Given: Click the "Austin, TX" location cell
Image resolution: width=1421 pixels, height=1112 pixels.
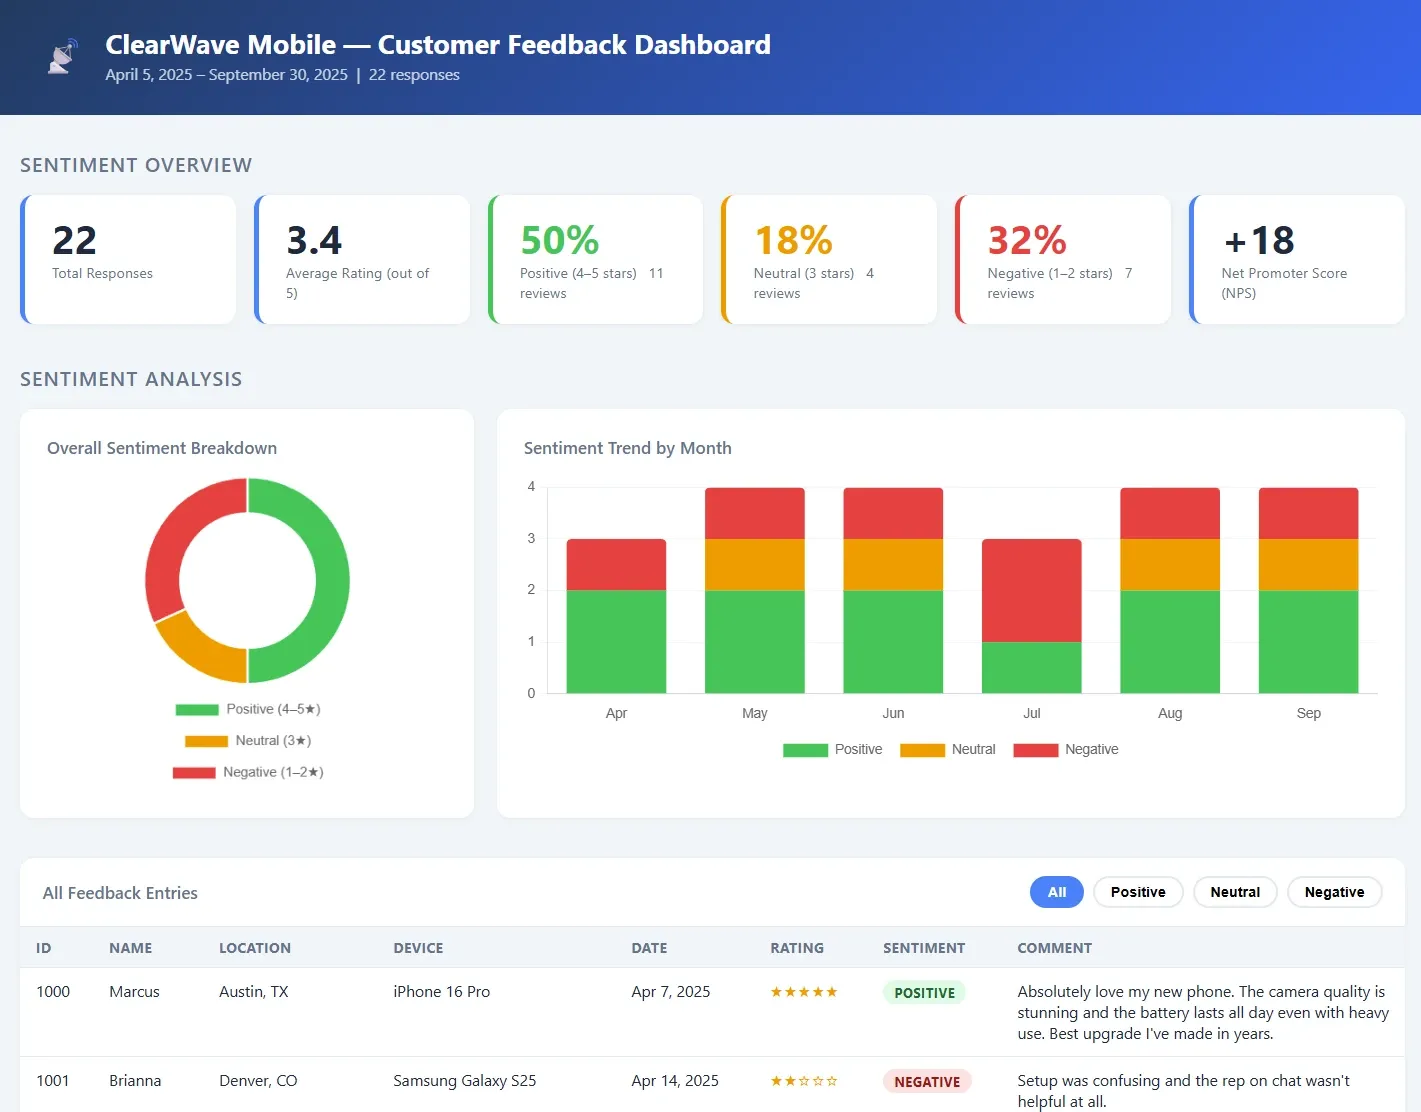Looking at the screenshot, I should pyautogui.click(x=254, y=992).
